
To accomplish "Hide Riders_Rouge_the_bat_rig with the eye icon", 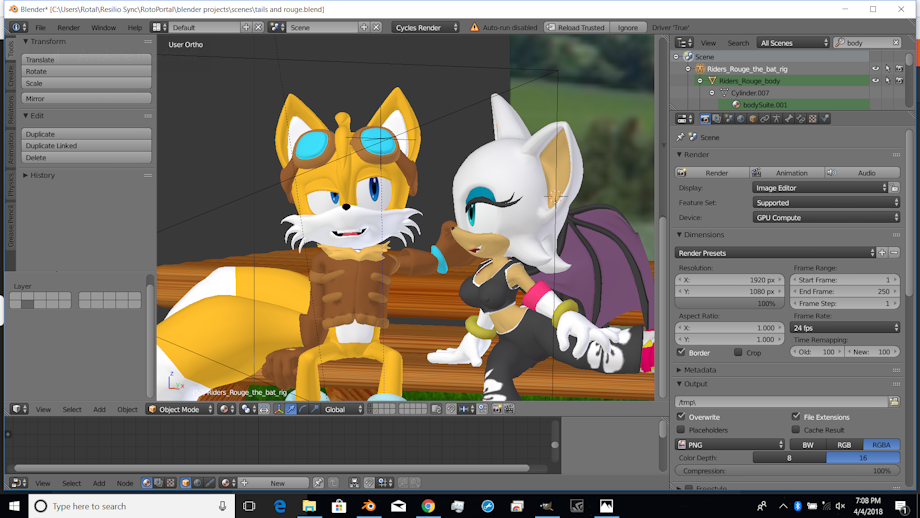I will click(x=875, y=69).
